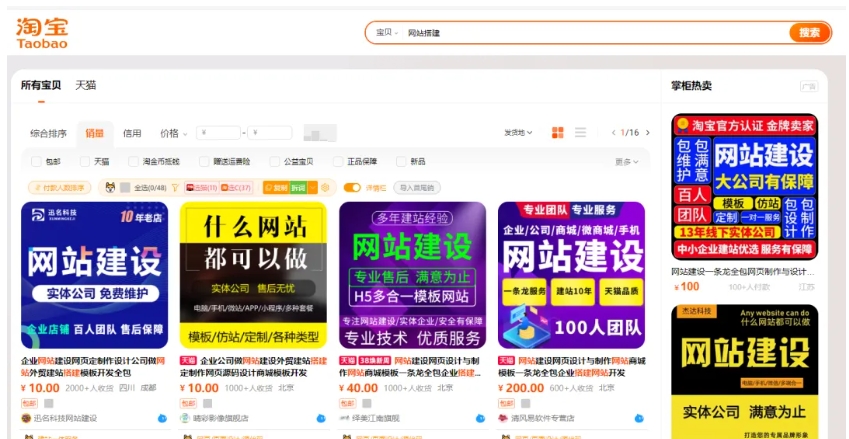Click the maximum price input field

270,133
